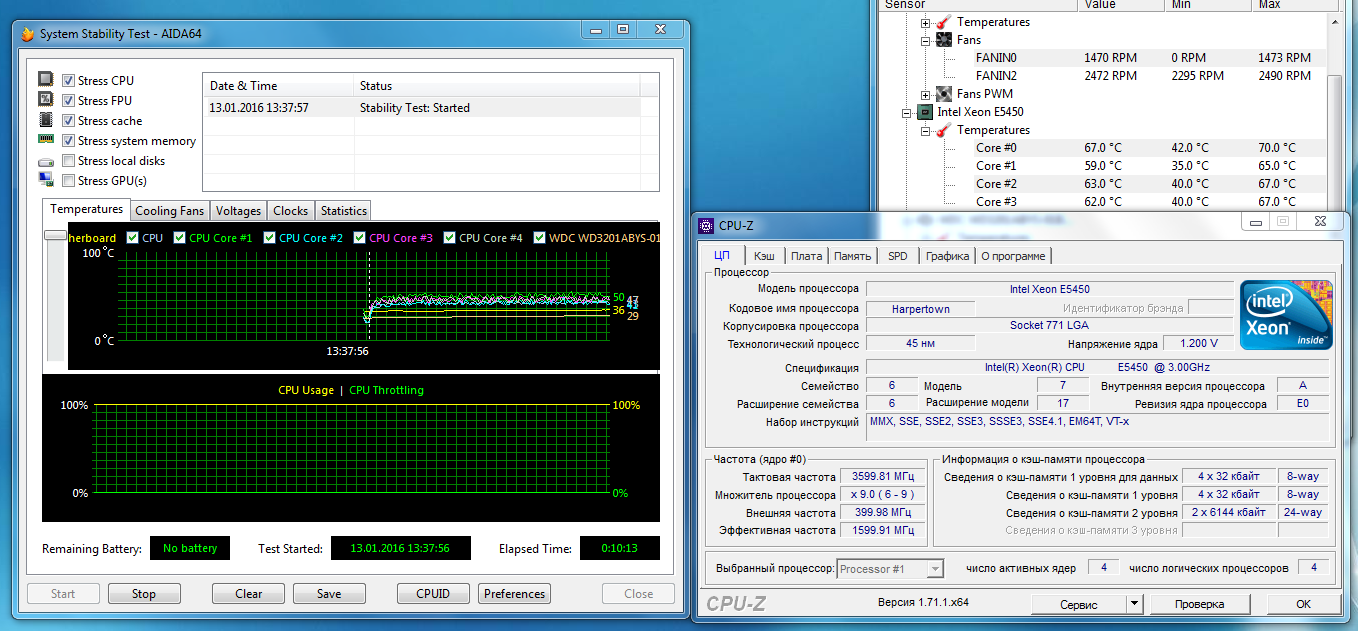Click the Fans icon in sensor tree
The width and height of the screenshot is (1358, 631).
click(943, 40)
